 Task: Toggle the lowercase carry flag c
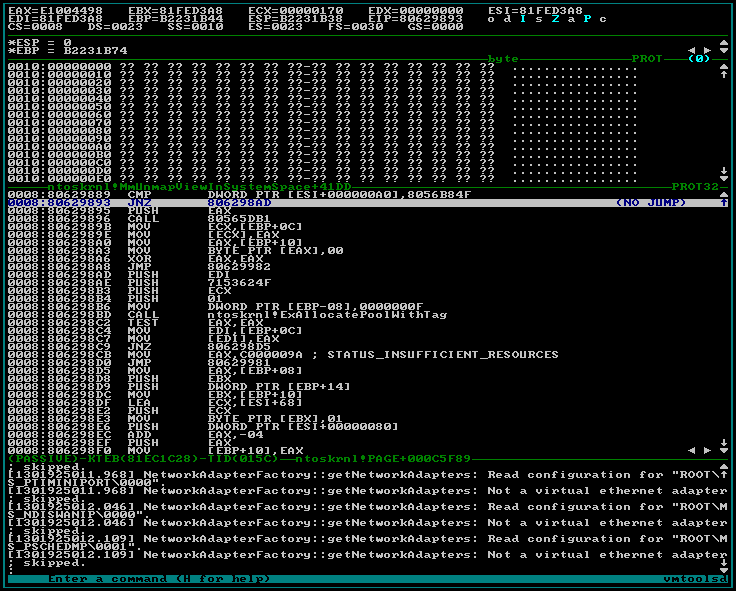[x=603, y=18]
